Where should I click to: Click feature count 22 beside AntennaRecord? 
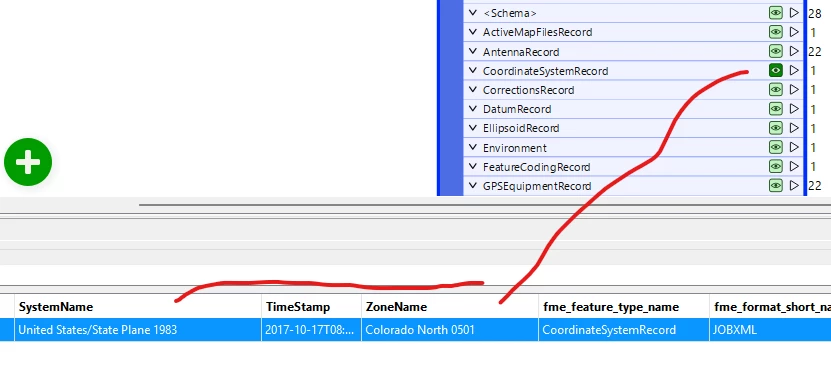(x=815, y=52)
